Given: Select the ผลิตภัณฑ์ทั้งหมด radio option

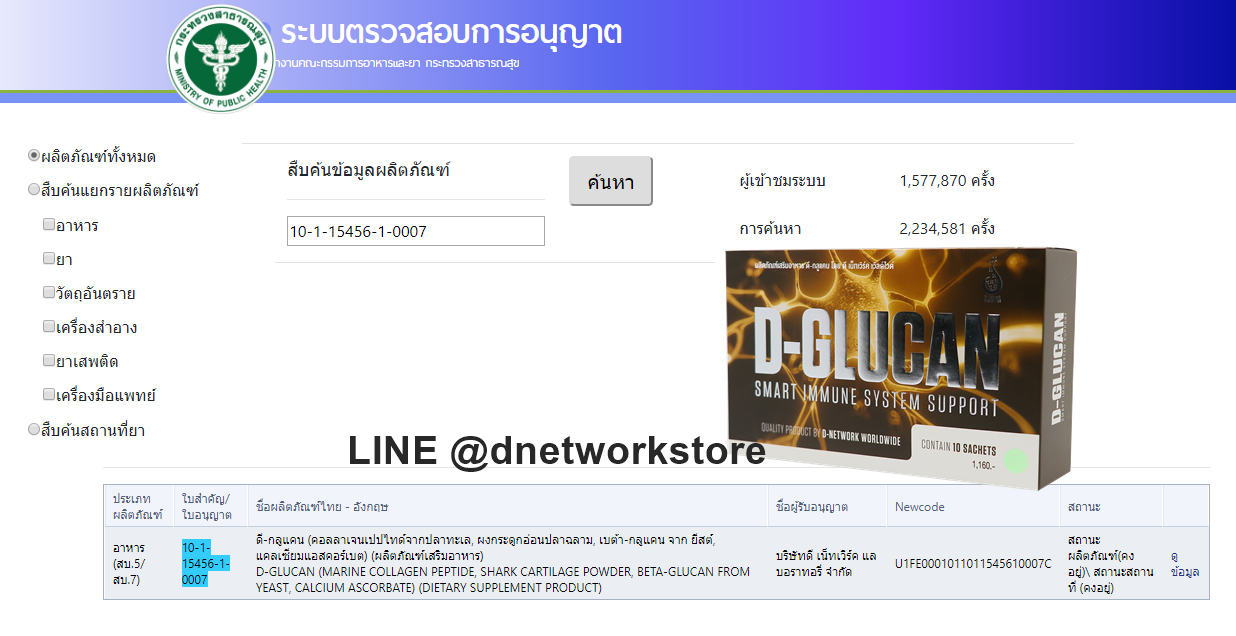Looking at the screenshot, I should click(34, 156).
